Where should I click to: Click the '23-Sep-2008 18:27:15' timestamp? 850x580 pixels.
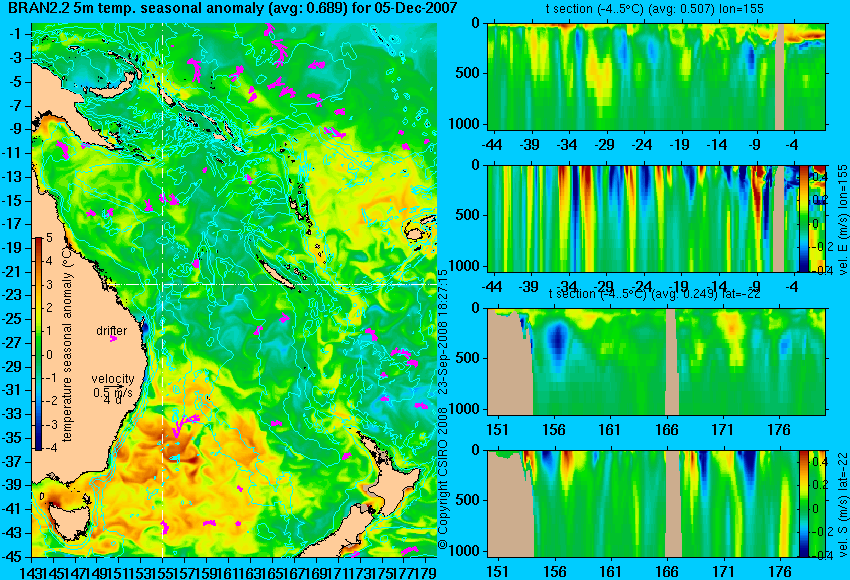pyautogui.click(x=443, y=332)
